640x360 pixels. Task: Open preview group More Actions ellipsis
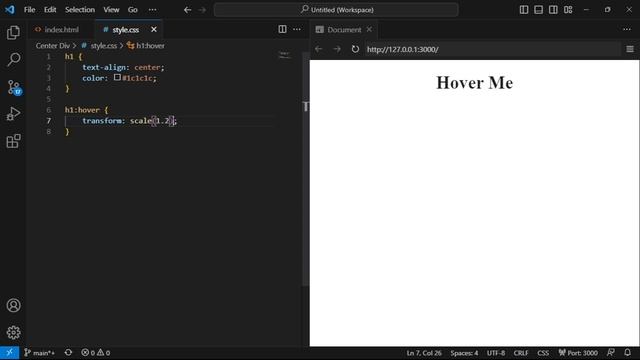click(627, 29)
